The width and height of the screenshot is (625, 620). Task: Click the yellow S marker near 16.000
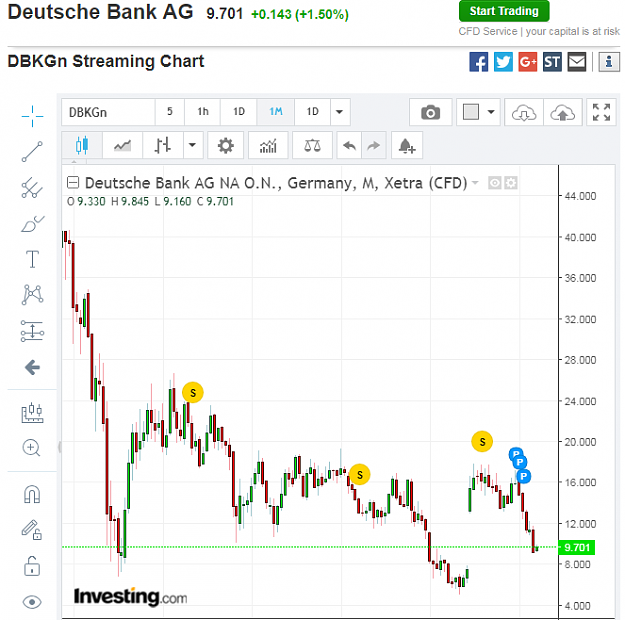tap(360, 474)
